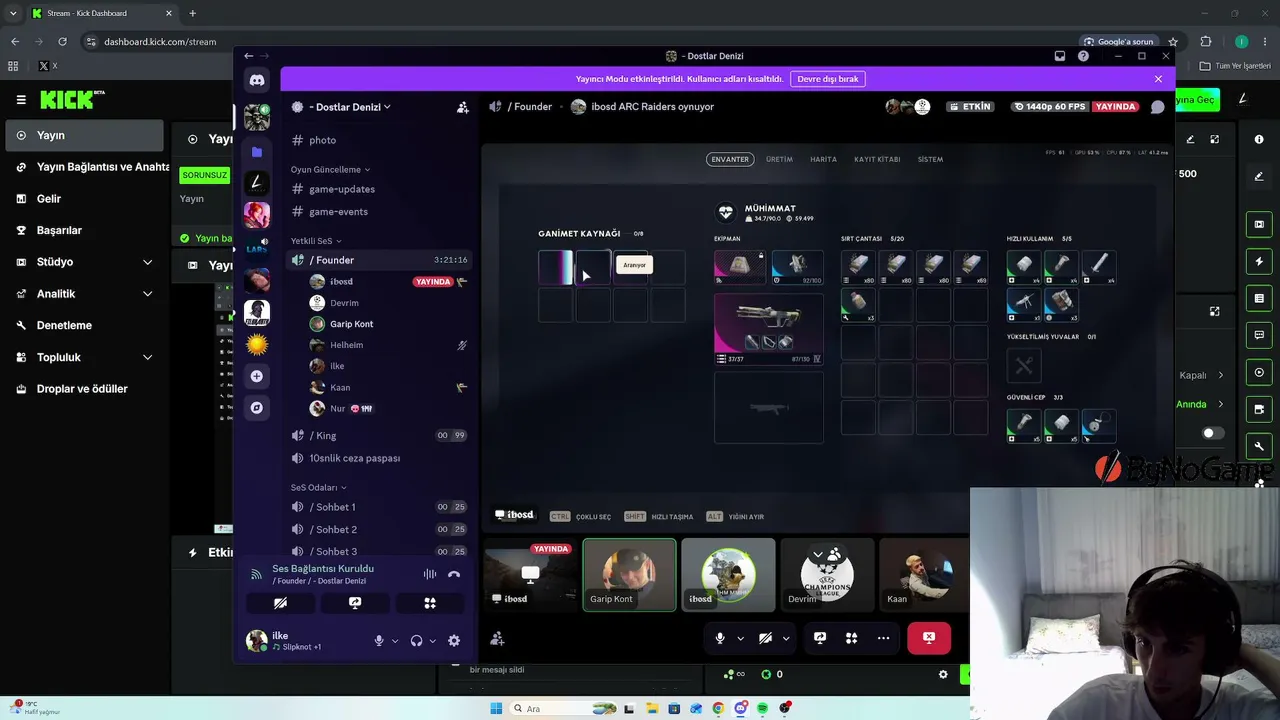Open Kick settings gear near bottom

coord(943,675)
